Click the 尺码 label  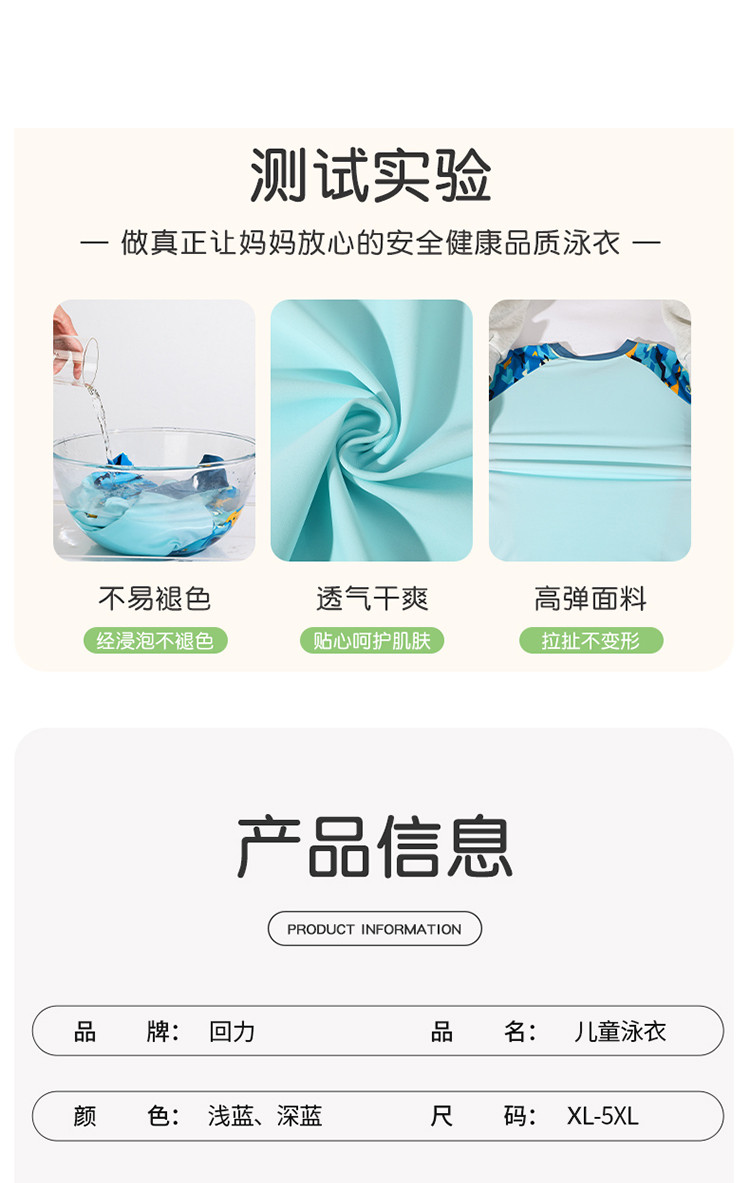[483, 1116]
